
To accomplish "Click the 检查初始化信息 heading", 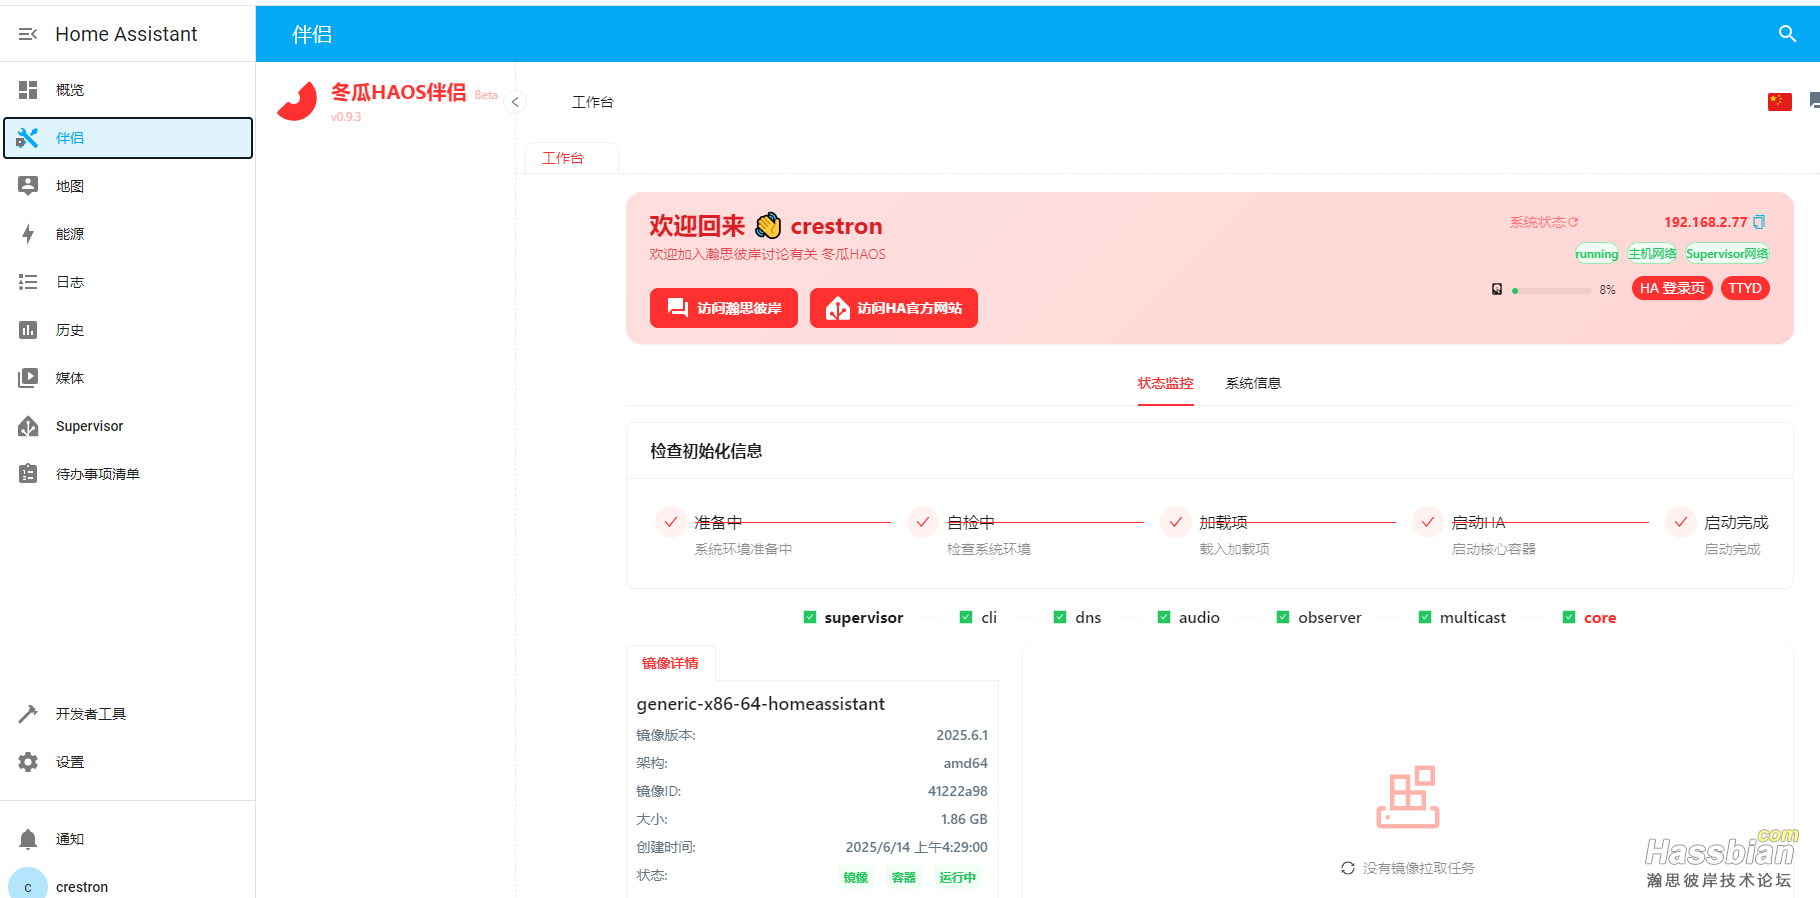I will 706,451.
